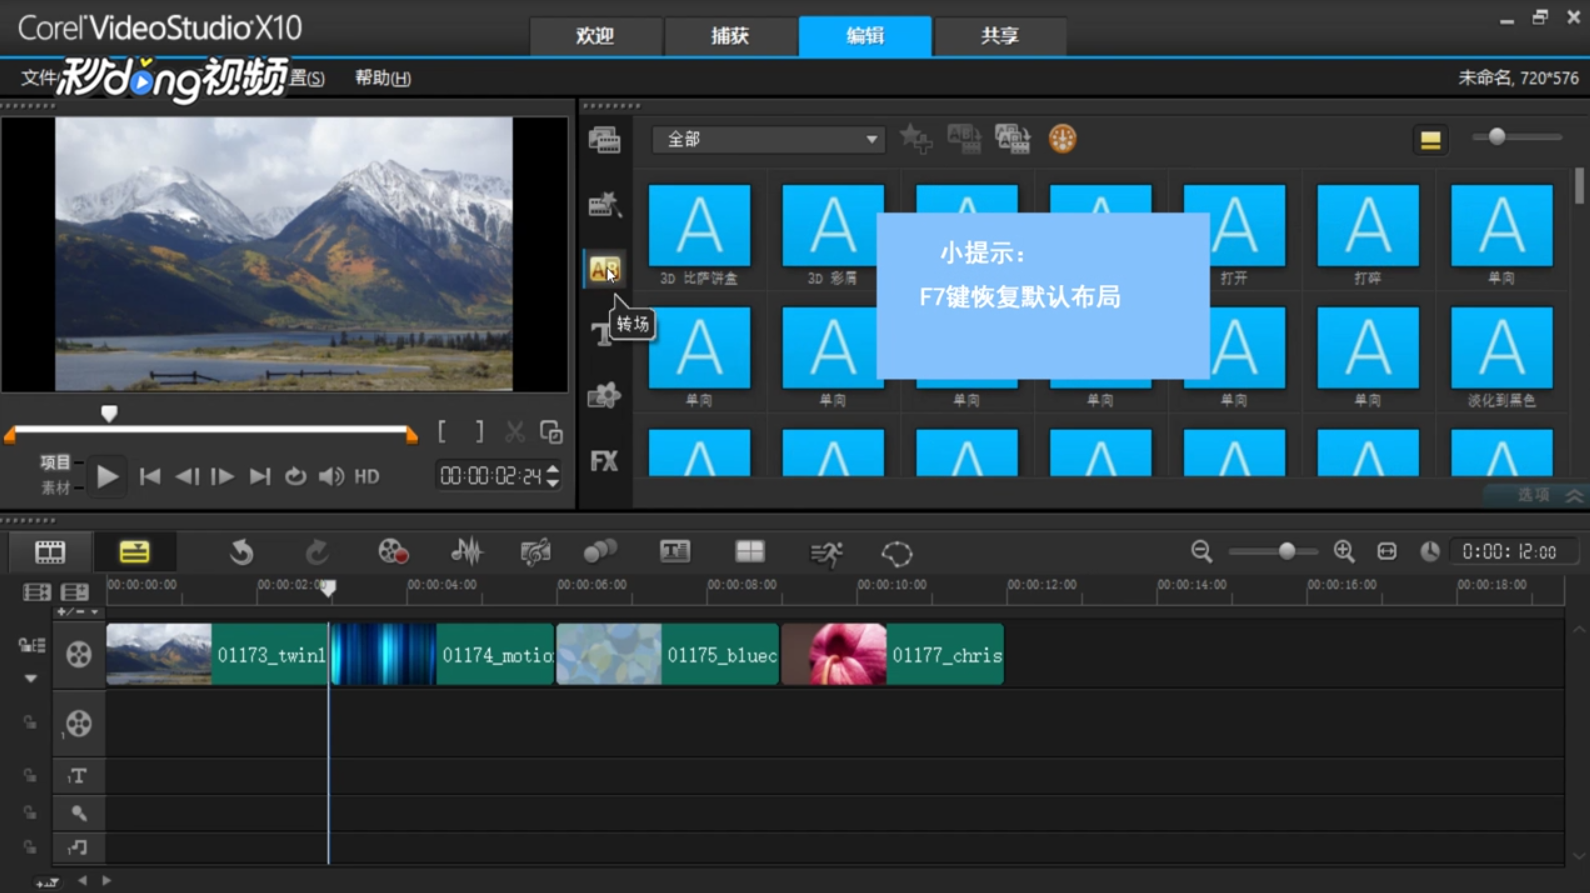Image resolution: width=1590 pixels, height=893 pixels.
Task: Open the 帮助(H) menu
Action: (383, 78)
